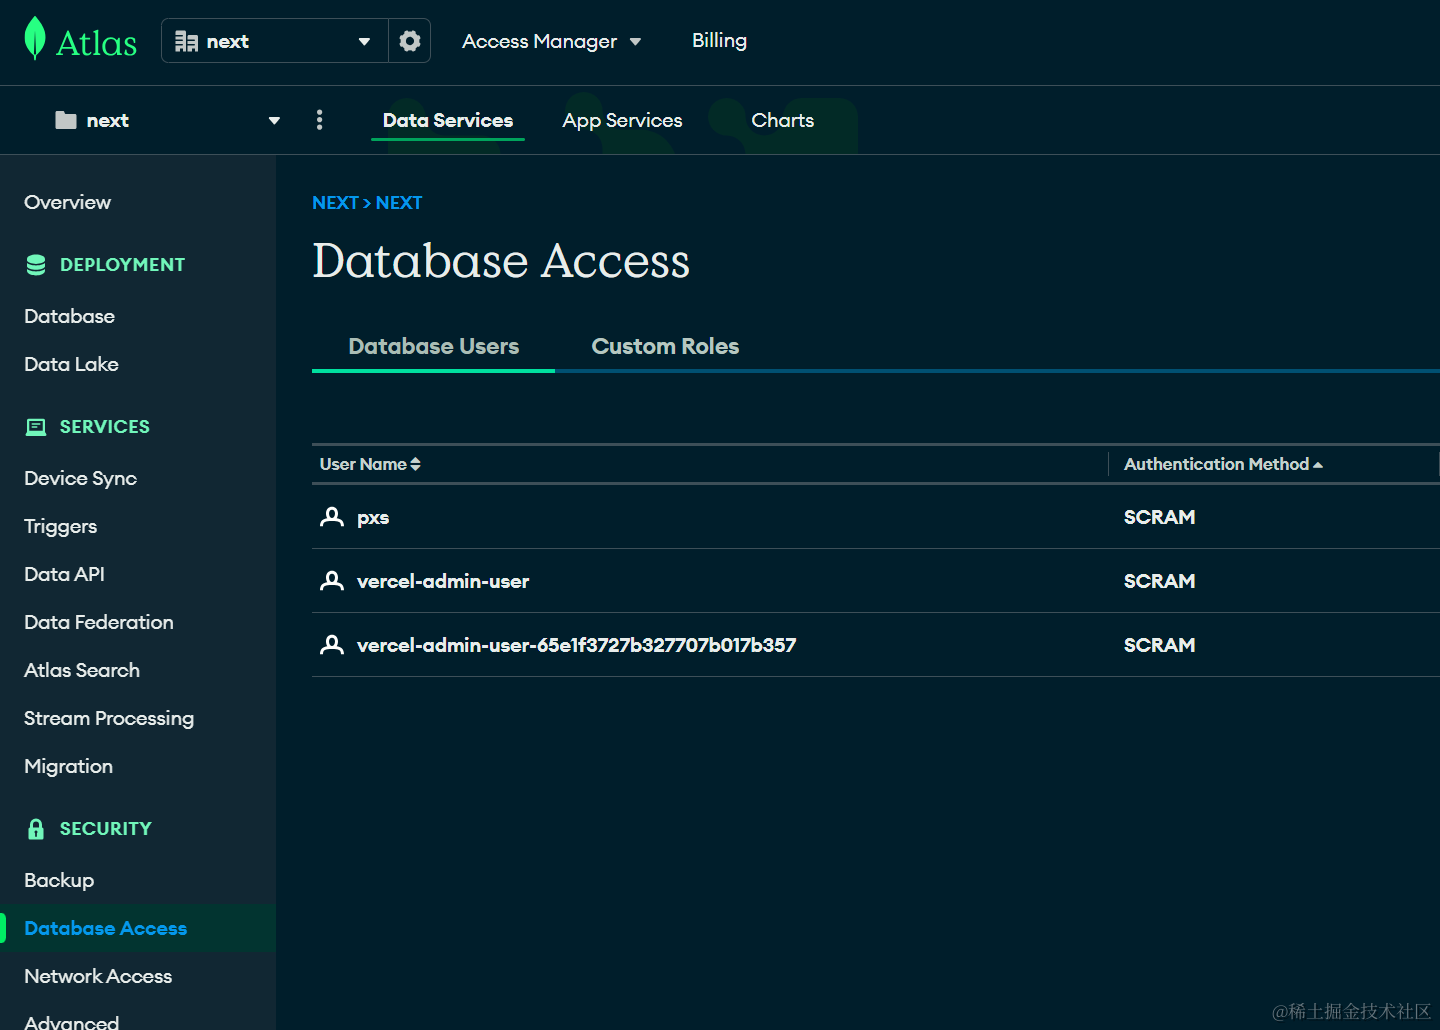
Task: Click the folder icon beside next
Action: [x=65, y=120]
